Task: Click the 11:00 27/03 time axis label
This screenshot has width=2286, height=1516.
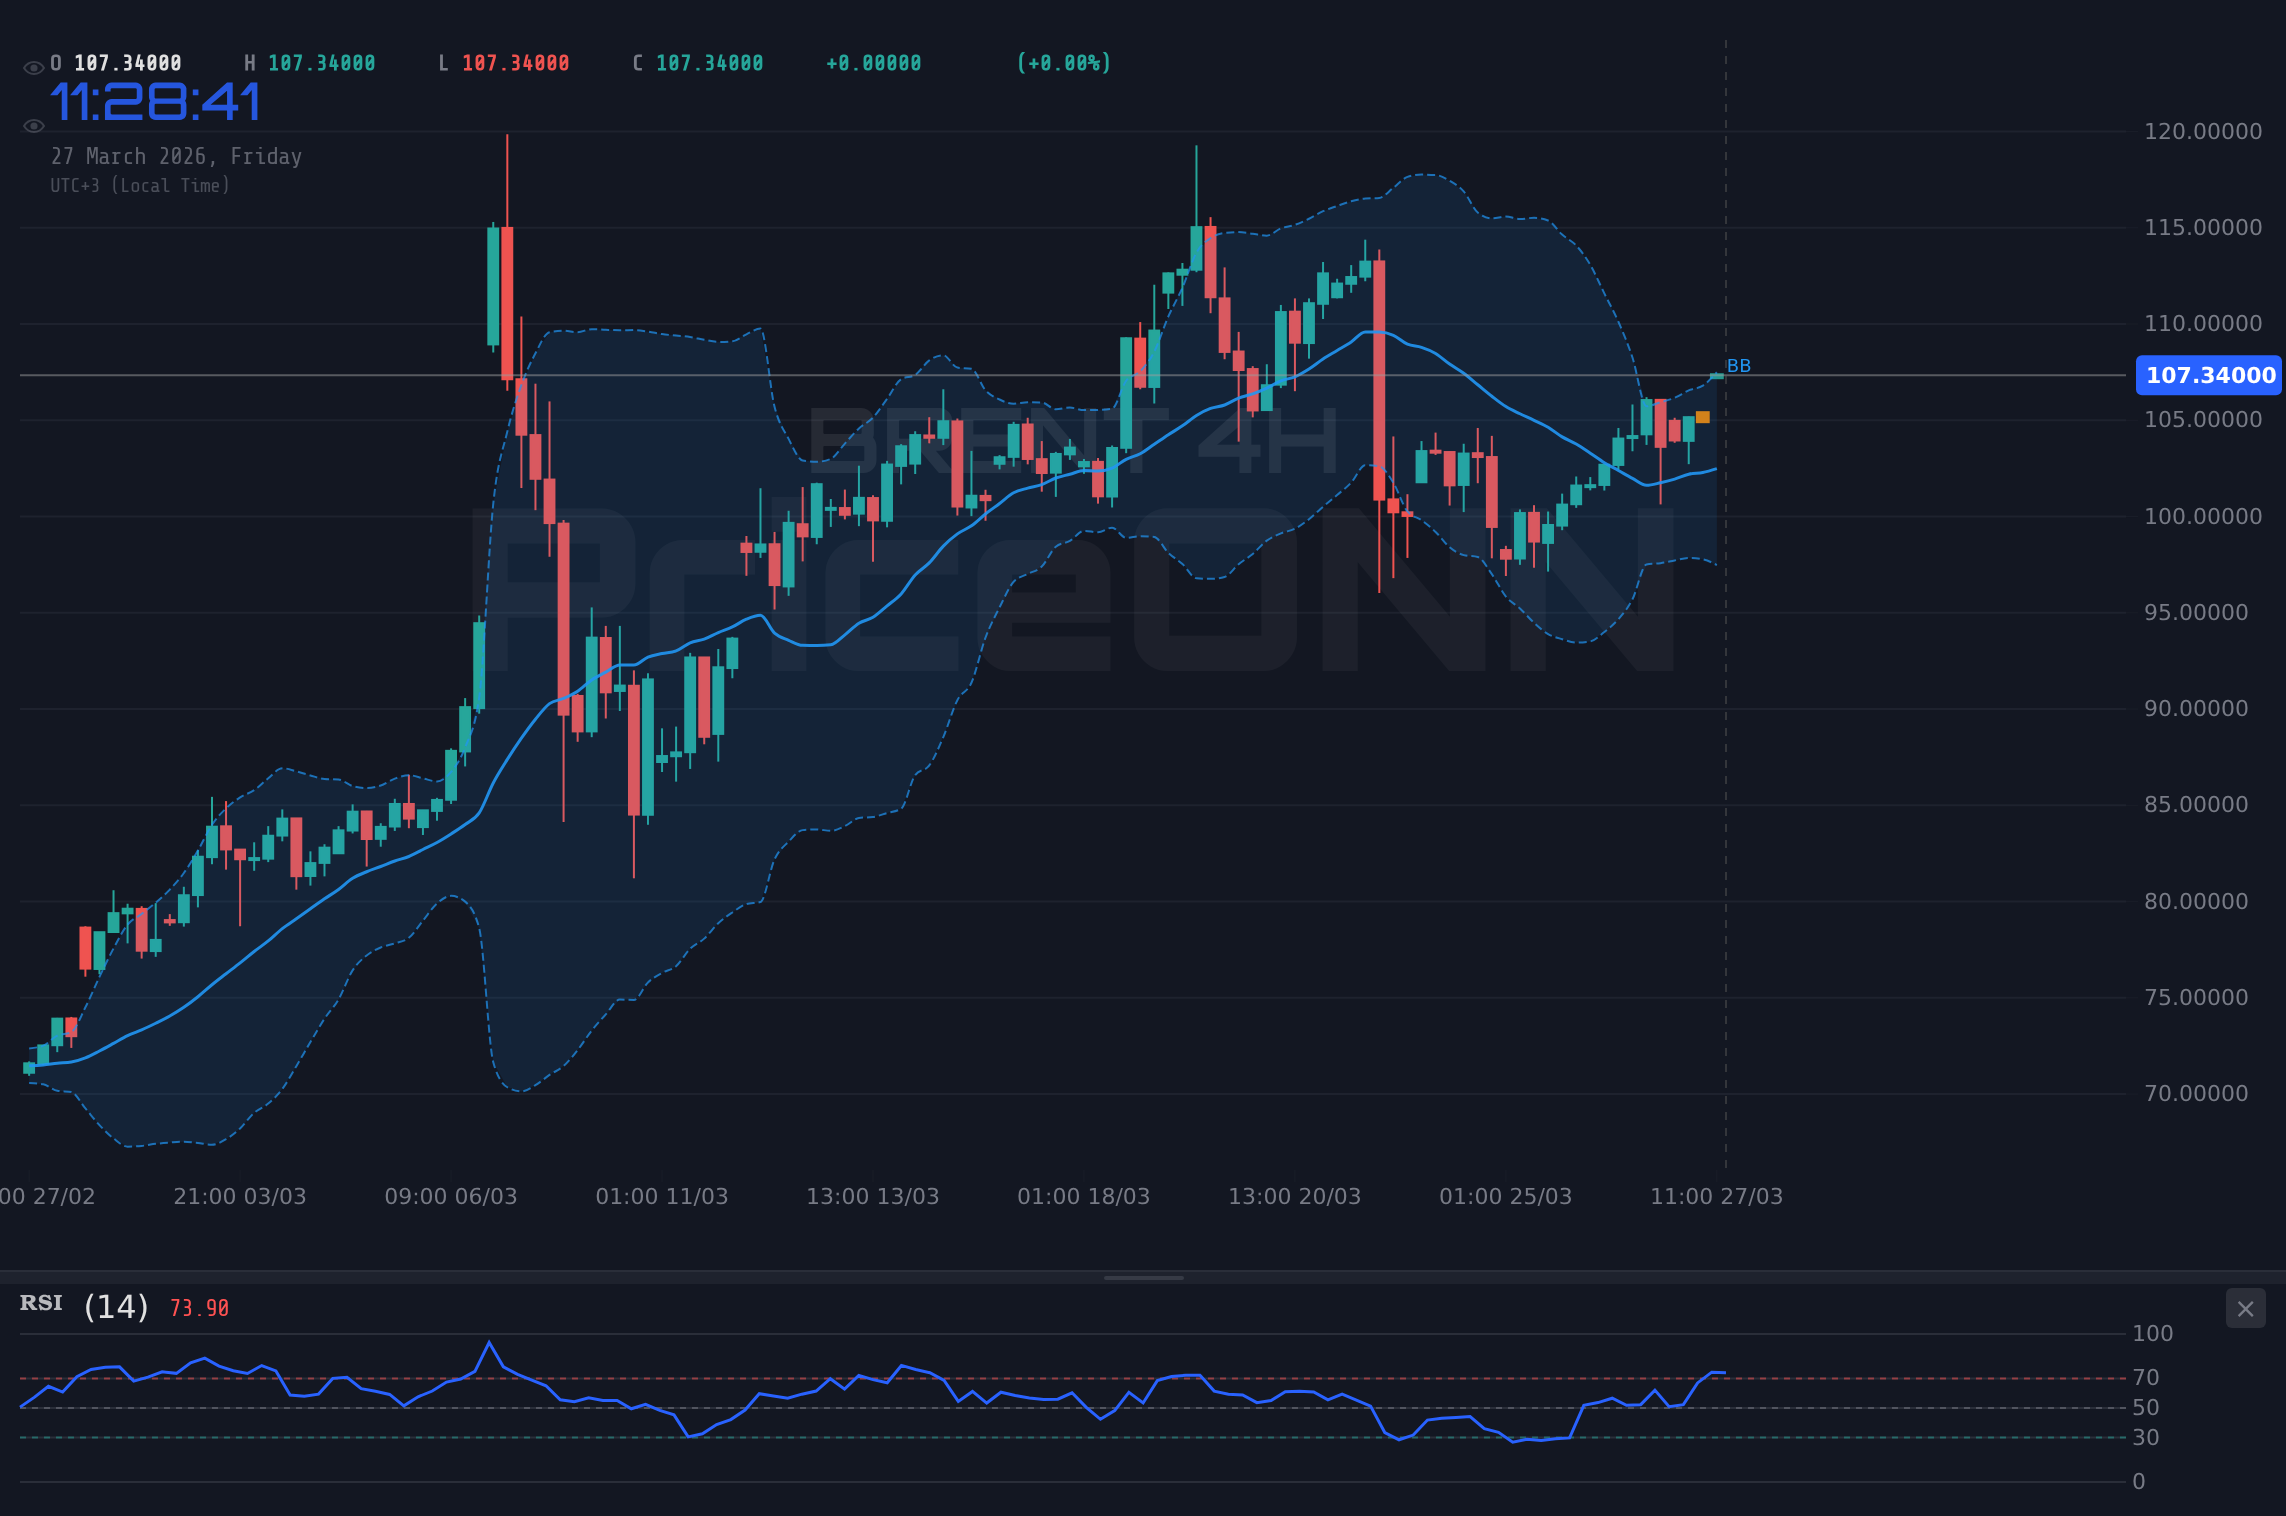Action: [1716, 1195]
